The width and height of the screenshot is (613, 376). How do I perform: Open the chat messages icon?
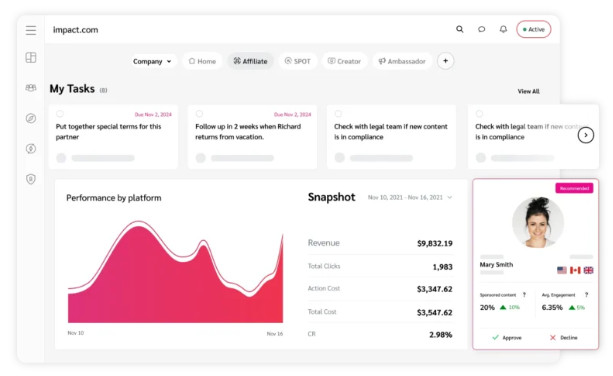click(x=482, y=29)
